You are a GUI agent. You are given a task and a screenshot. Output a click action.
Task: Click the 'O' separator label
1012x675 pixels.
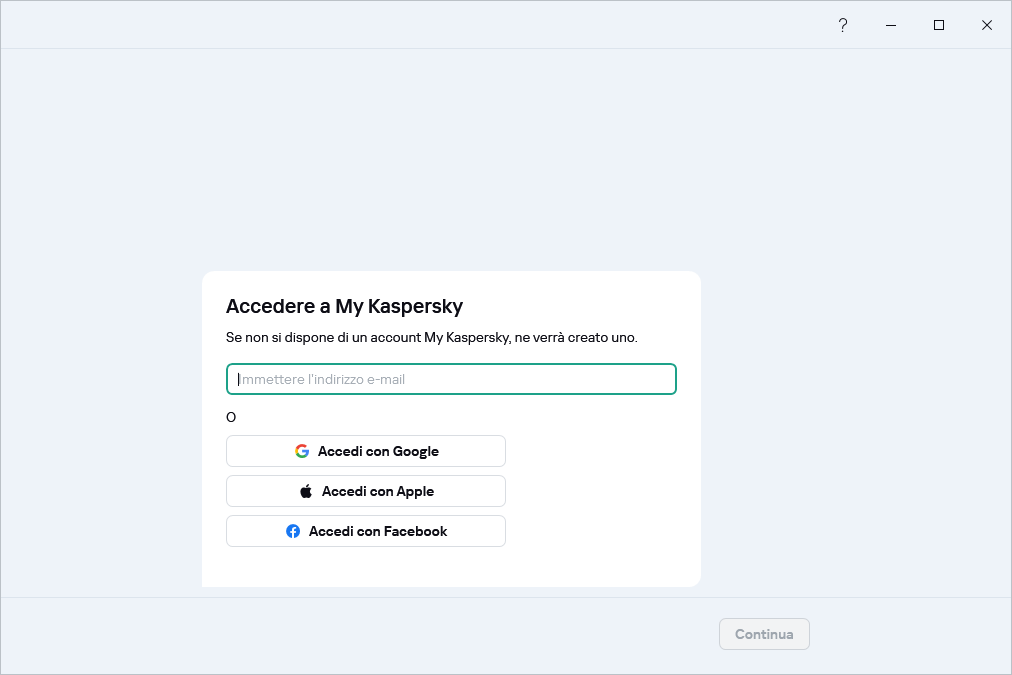(x=231, y=417)
